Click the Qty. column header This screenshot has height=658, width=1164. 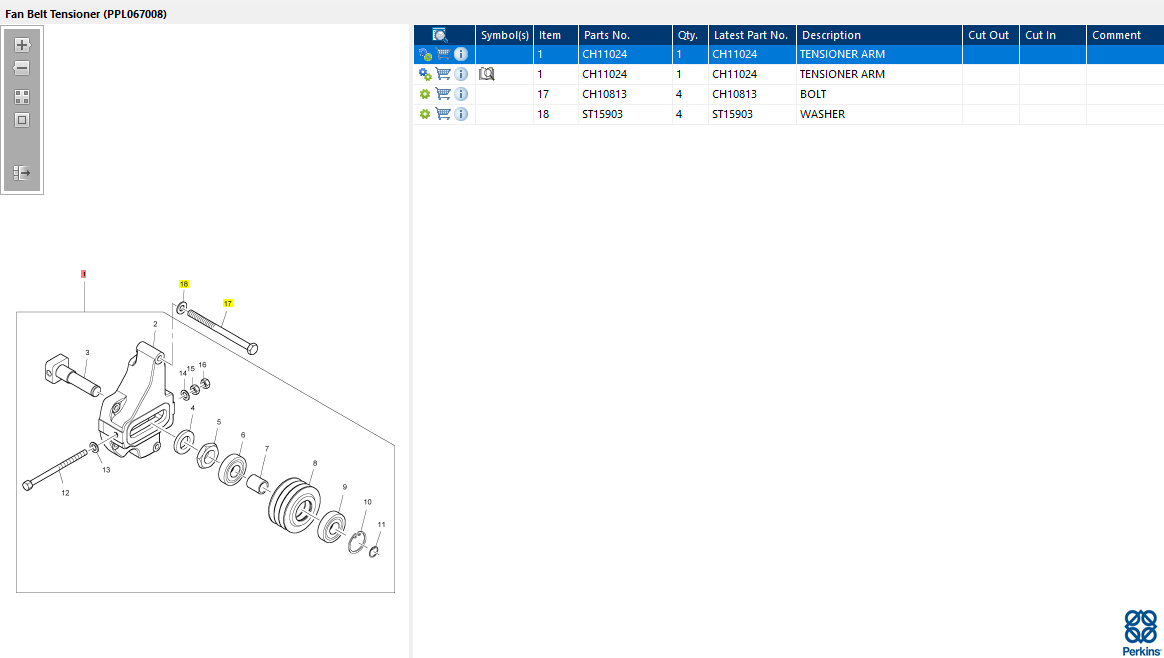click(x=690, y=35)
